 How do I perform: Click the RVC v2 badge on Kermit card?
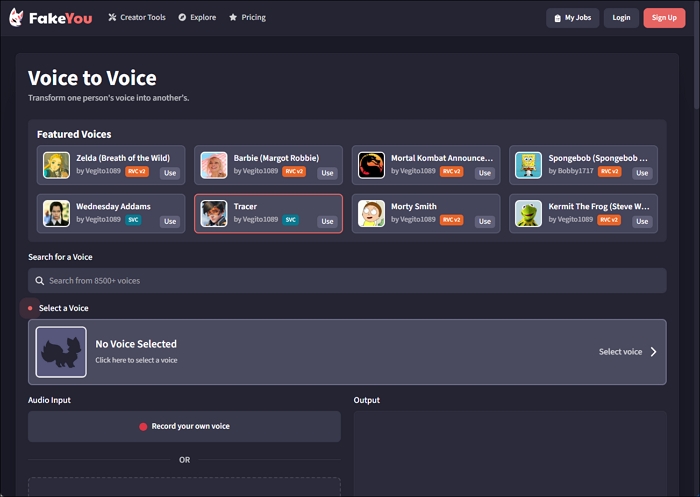pos(609,220)
